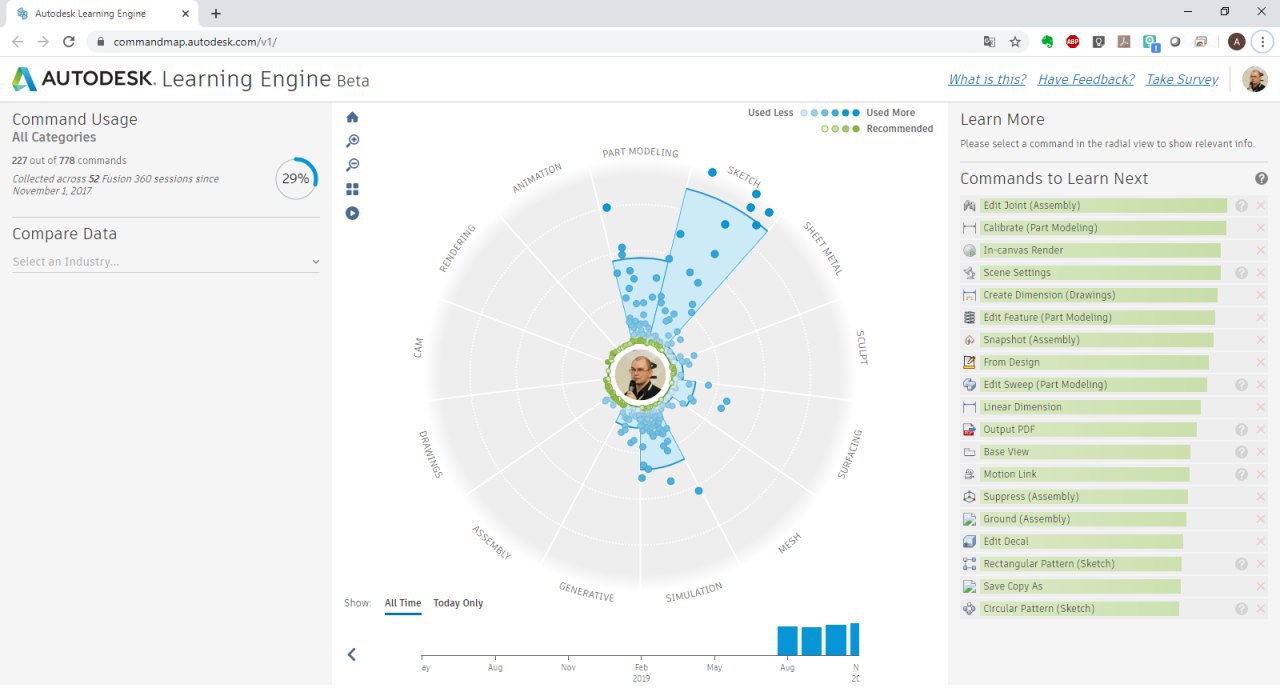Select the rightmost bar in timeline chart

pos(855,639)
